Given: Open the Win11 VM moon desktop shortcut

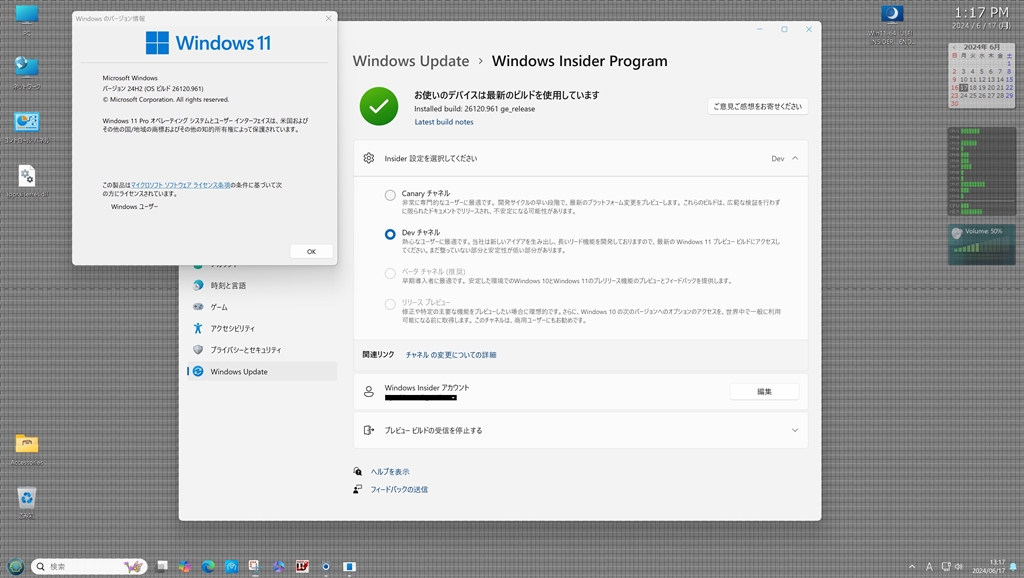Looking at the screenshot, I should click(891, 24).
